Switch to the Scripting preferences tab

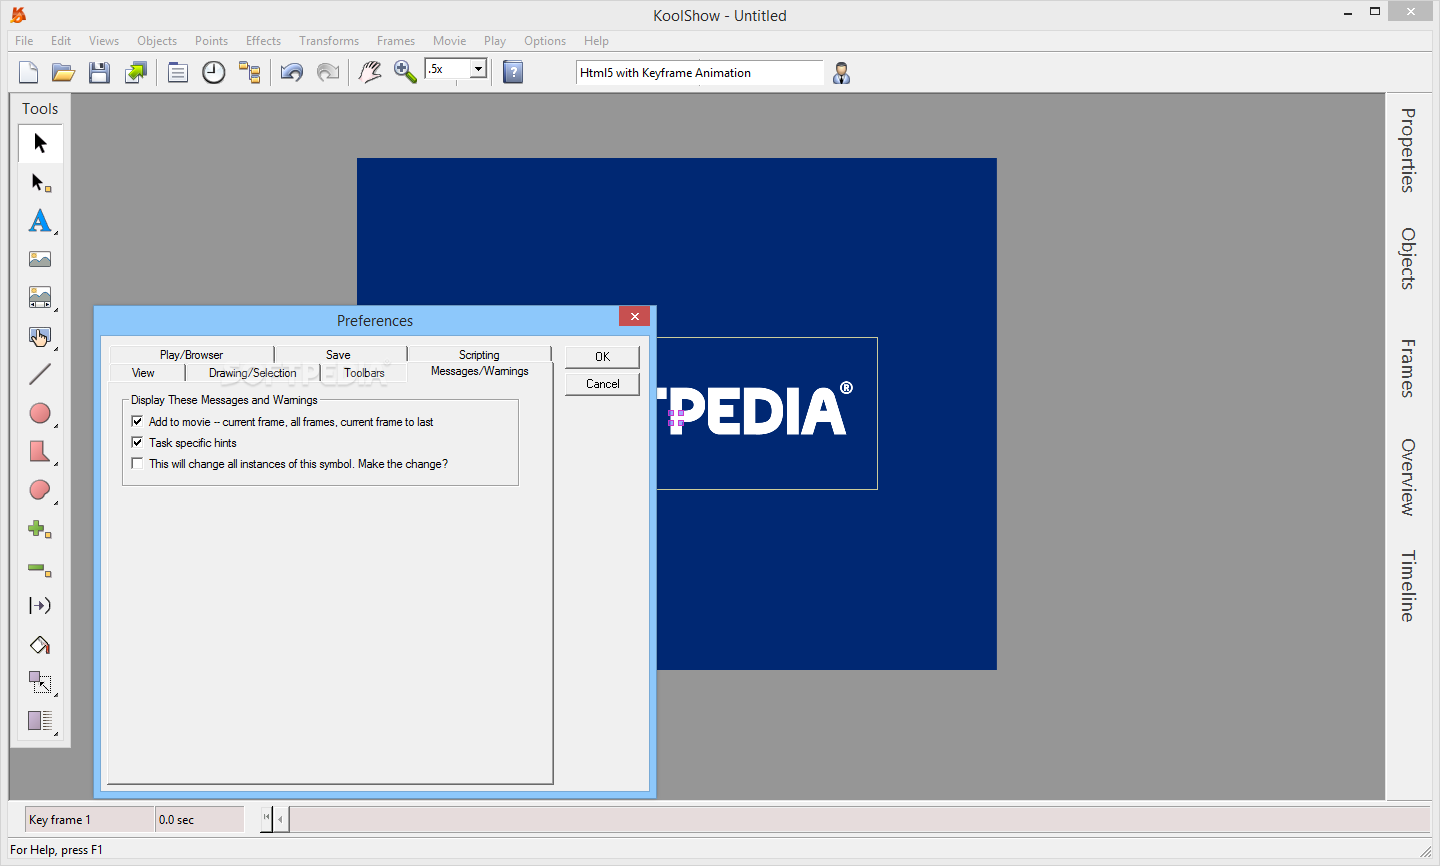479,355
